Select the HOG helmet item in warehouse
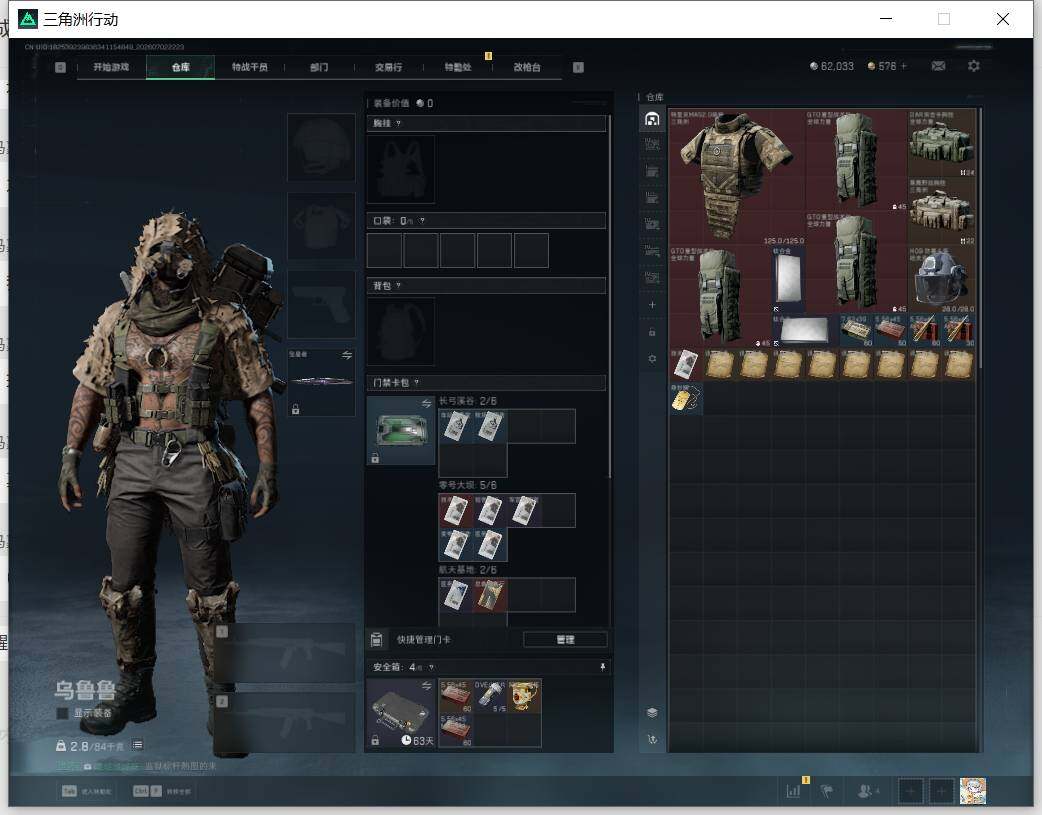 (941, 279)
